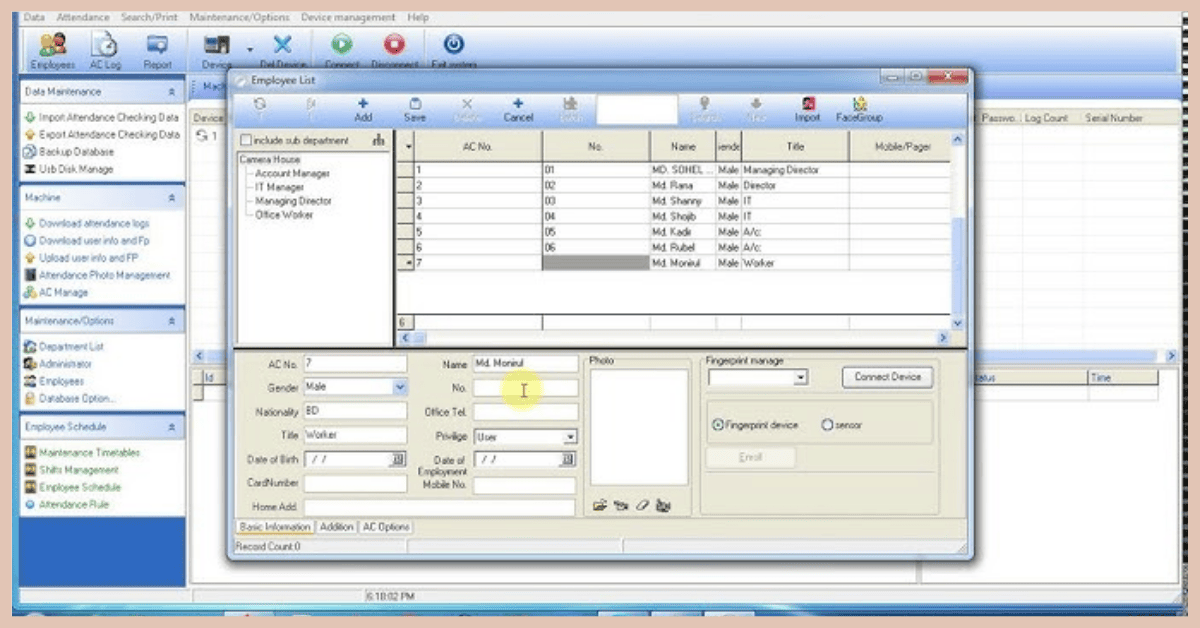
Task: Click the Connect Device button
Action: 887,377
